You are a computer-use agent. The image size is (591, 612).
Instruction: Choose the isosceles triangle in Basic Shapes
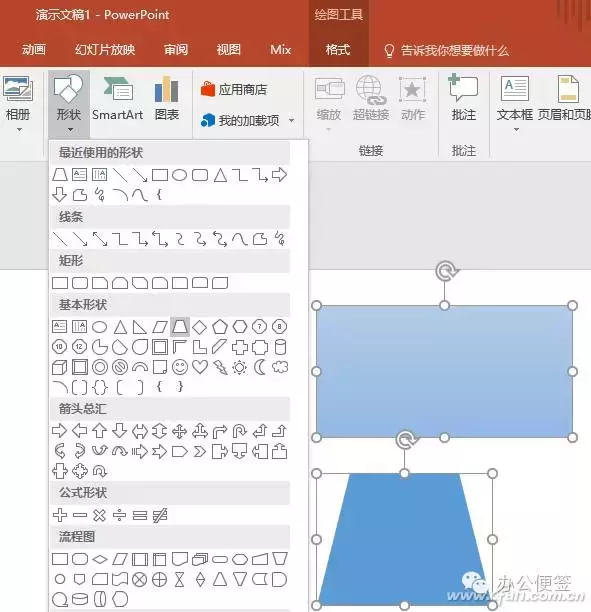click(120, 327)
